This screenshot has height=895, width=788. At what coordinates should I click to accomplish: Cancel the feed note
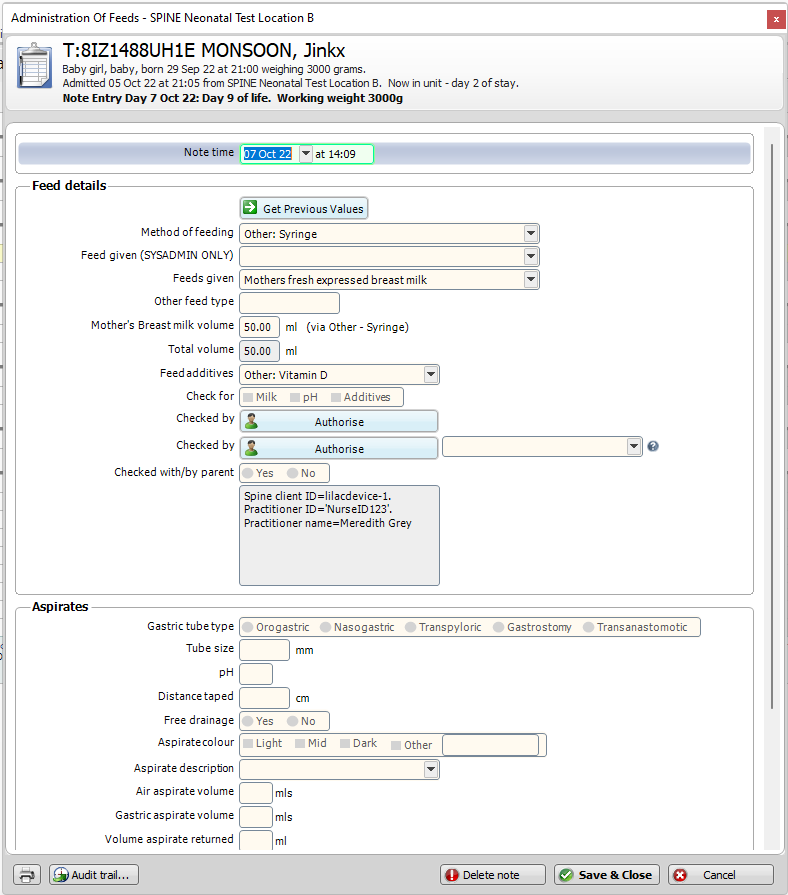point(721,874)
